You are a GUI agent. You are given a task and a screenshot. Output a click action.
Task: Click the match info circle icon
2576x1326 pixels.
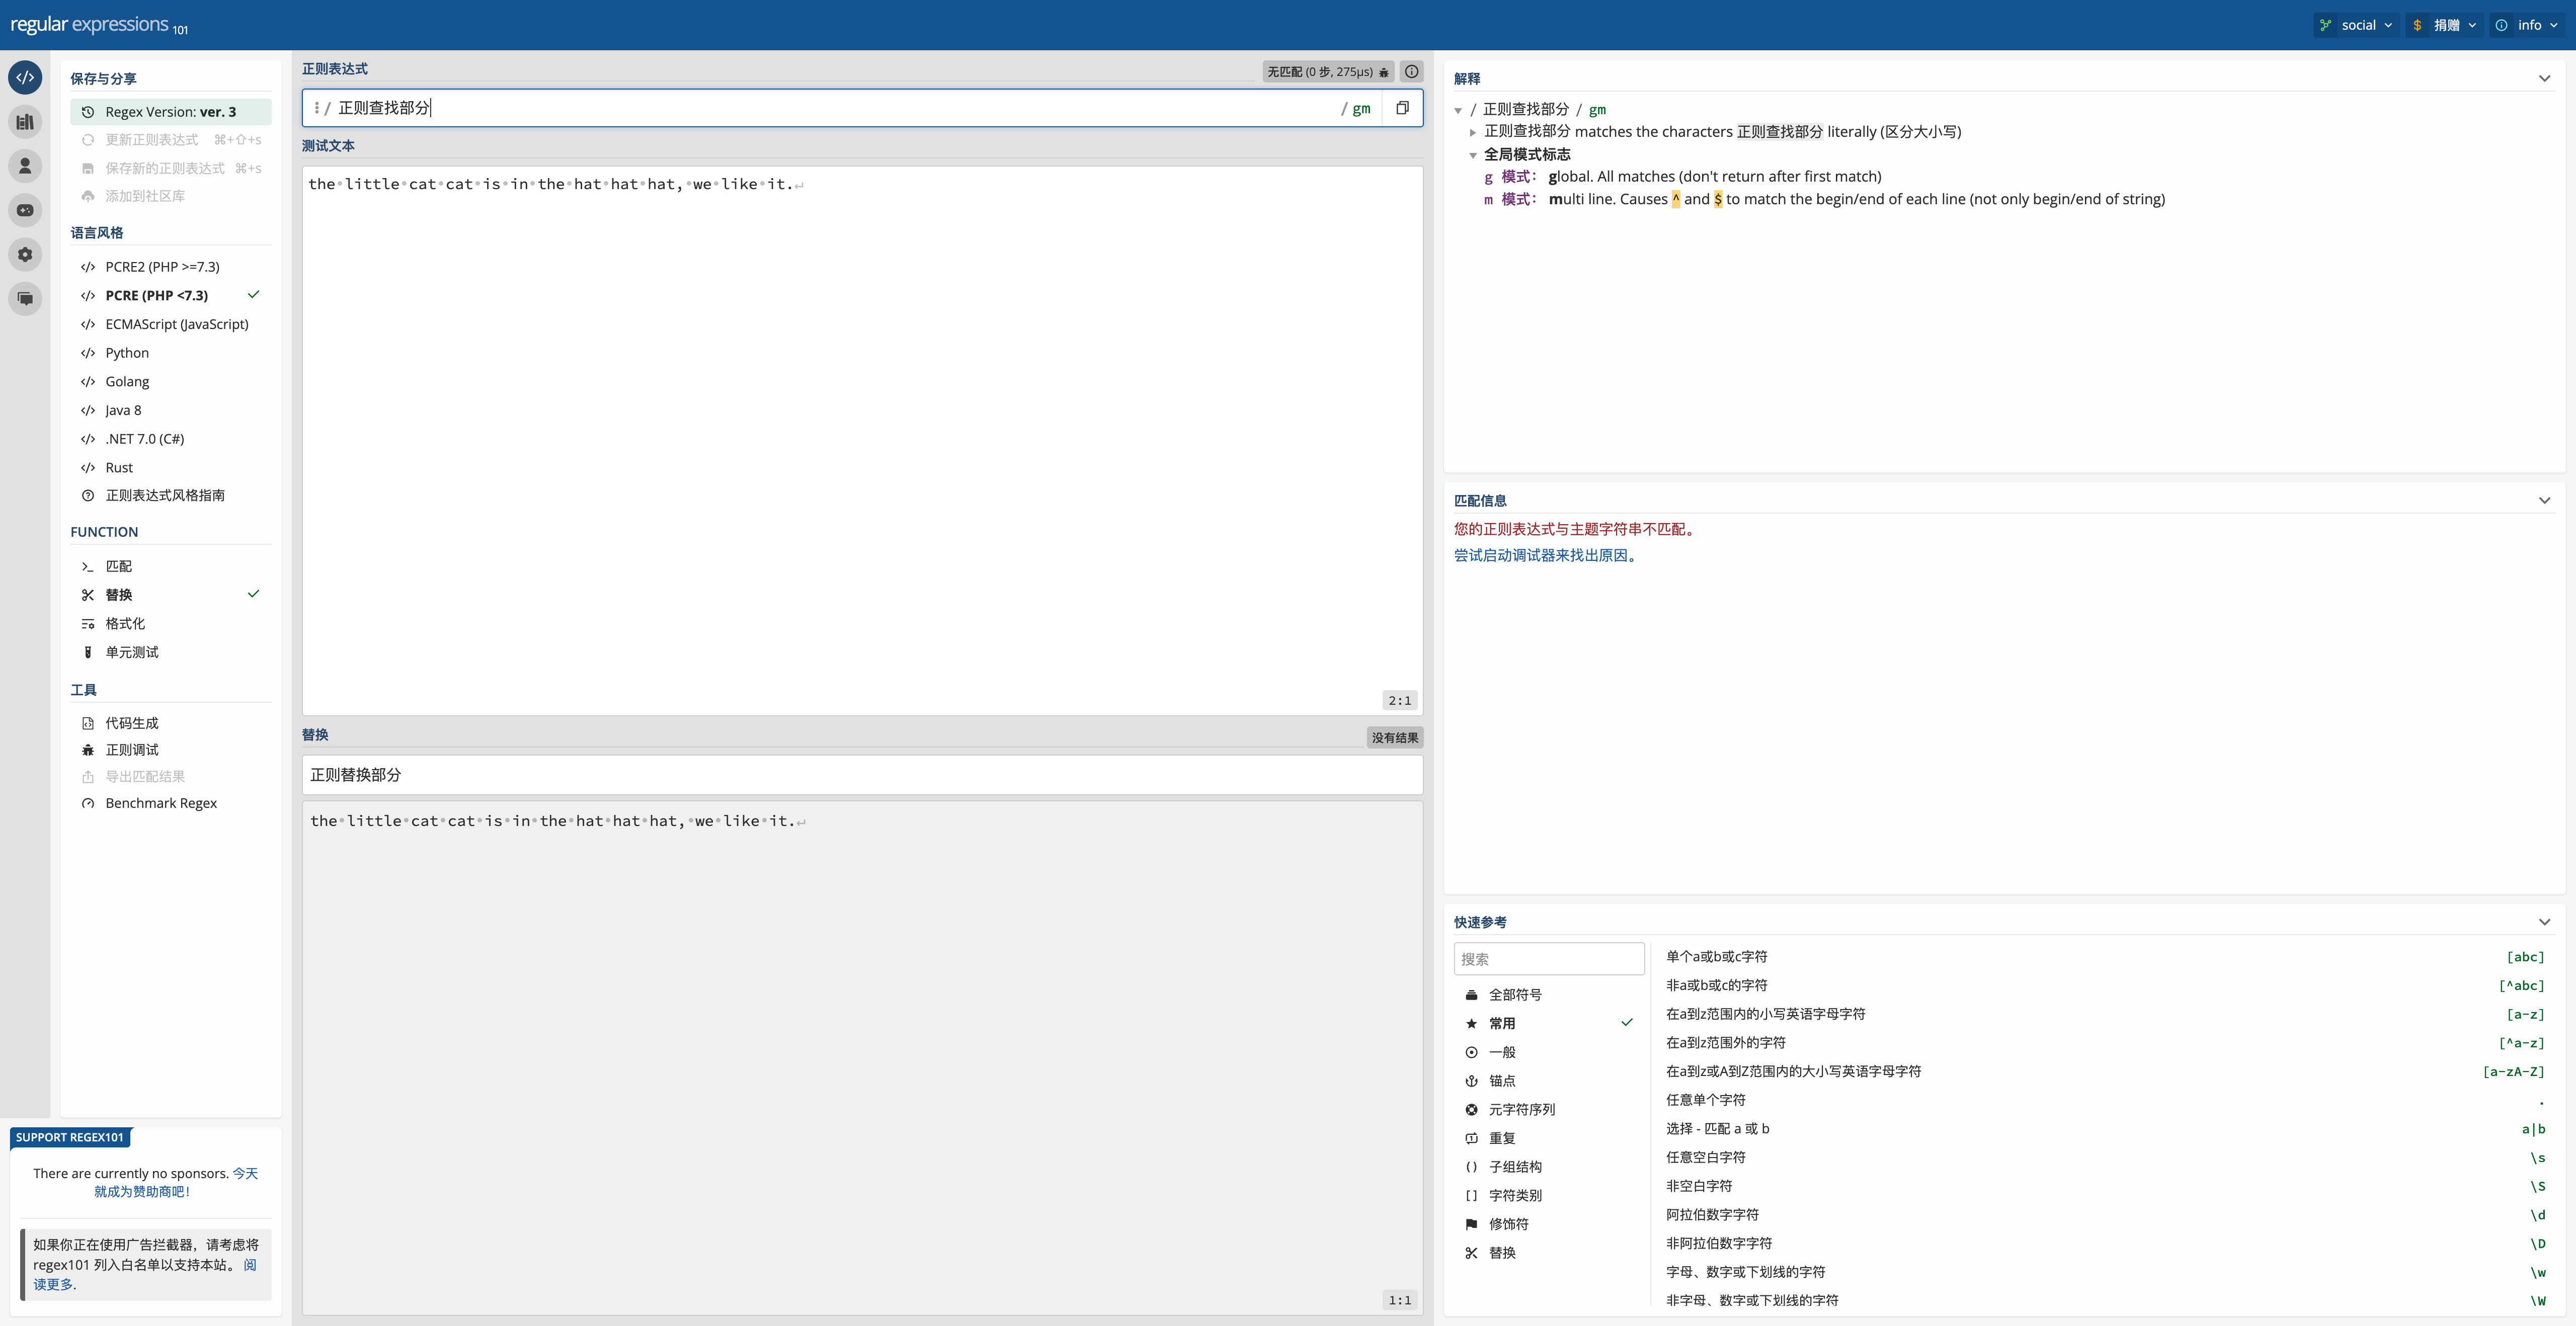[1411, 71]
